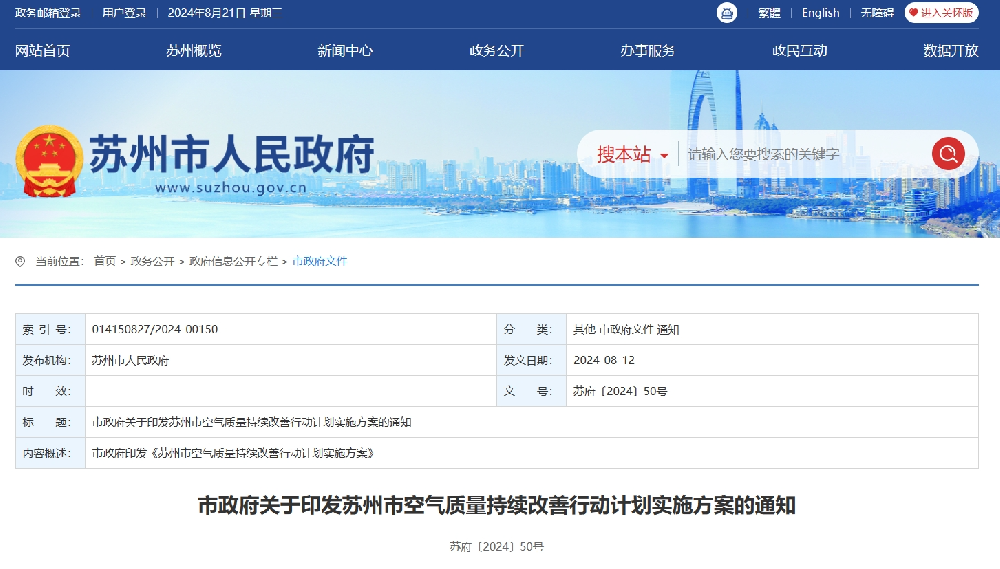The height and width of the screenshot is (569, 1000).
Task: Click the red search magnifier button
Action: point(947,154)
